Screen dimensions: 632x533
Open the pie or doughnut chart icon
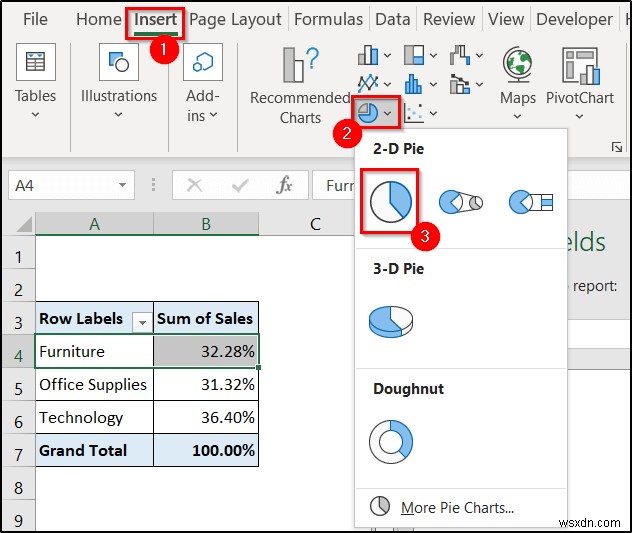click(368, 113)
